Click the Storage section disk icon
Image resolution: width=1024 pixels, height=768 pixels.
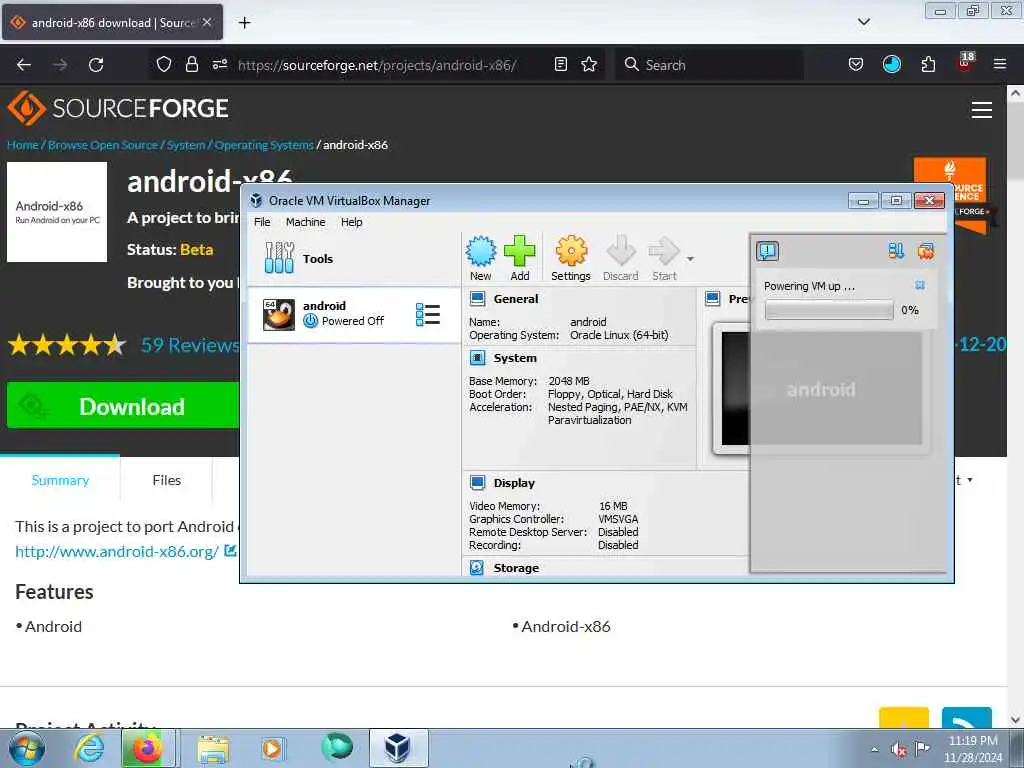[x=477, y=568]
